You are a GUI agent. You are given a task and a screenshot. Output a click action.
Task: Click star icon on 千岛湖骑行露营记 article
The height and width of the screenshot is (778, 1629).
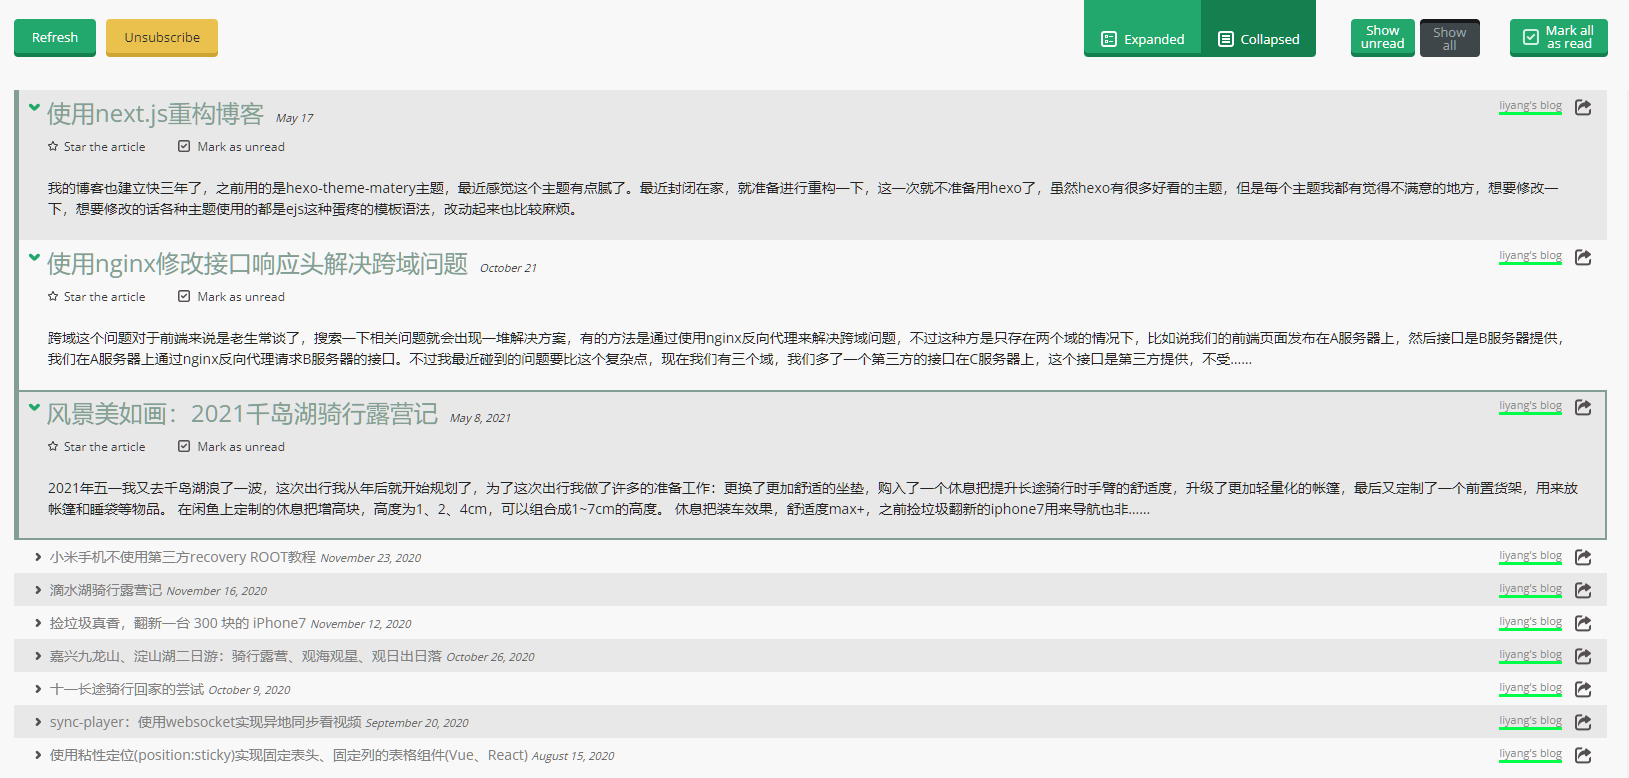pyautogui.click(x=53, y=446)
